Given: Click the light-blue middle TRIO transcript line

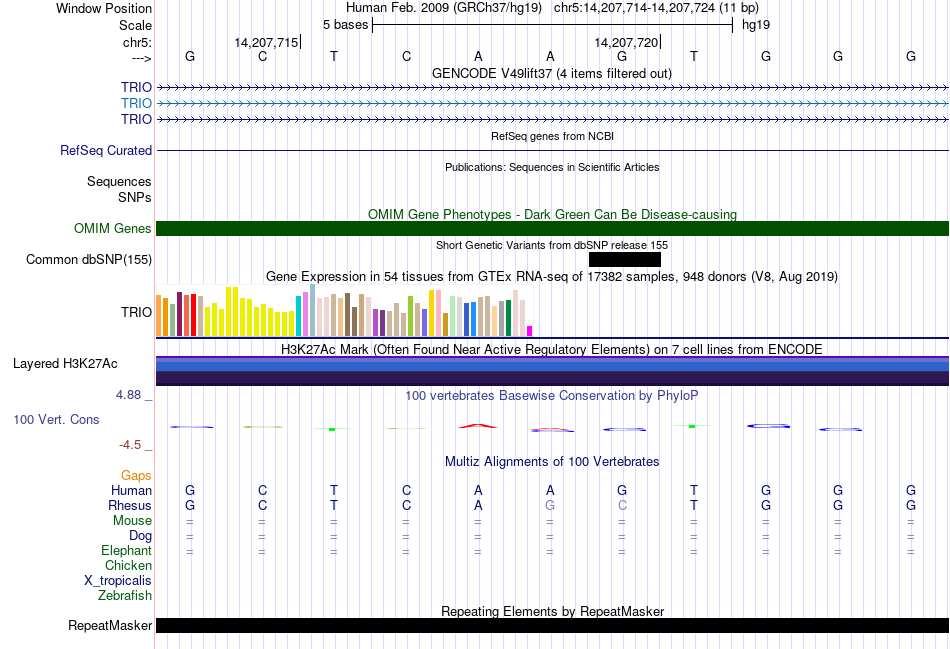Looking at the screenshot, I should 552,104.
